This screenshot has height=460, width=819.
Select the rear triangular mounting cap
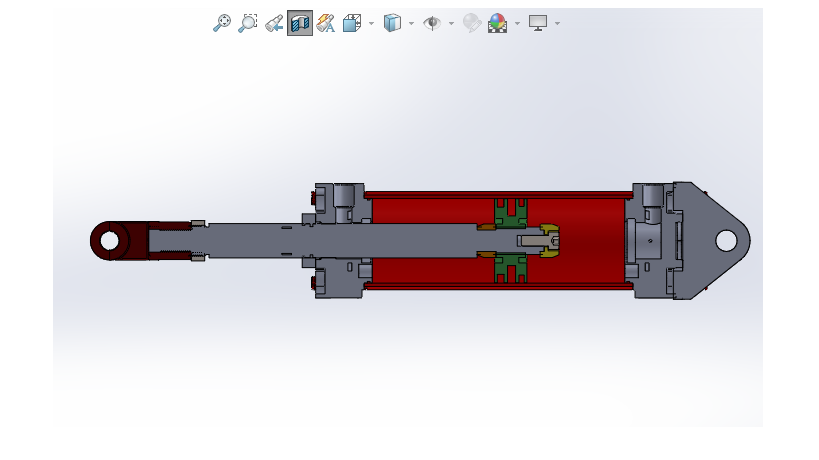point(711,241)
